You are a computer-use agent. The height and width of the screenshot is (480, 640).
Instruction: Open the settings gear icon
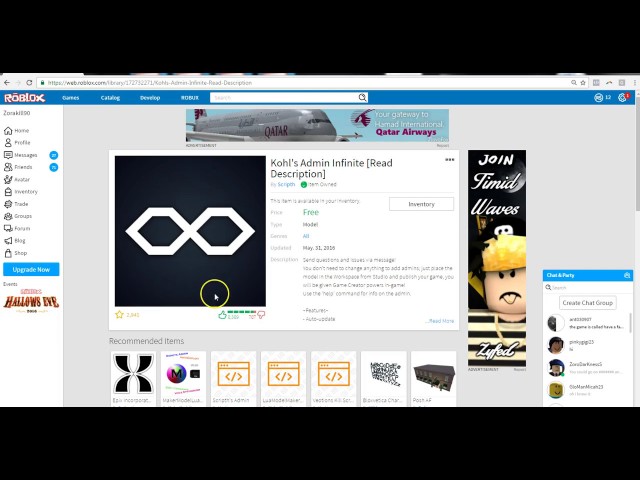622,98
